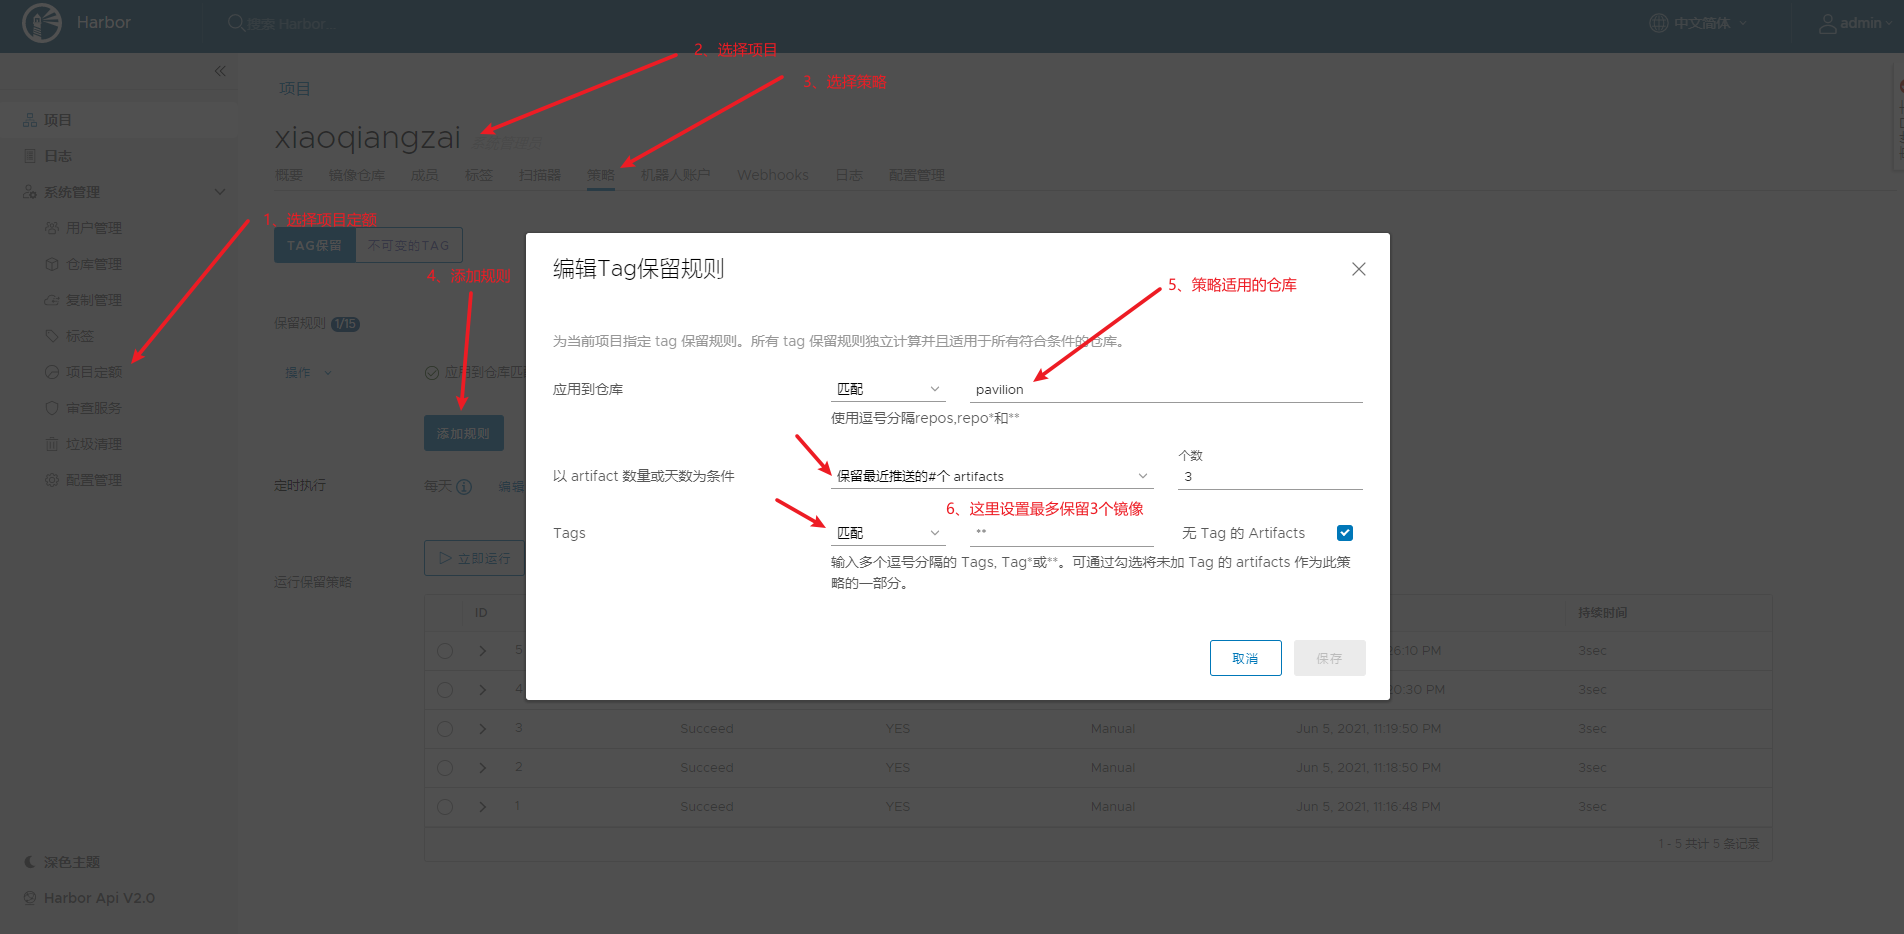Viewport: 1904px width, 934px height.
Task: Switch to the project 日志 tab
Action: coord(849,175)
